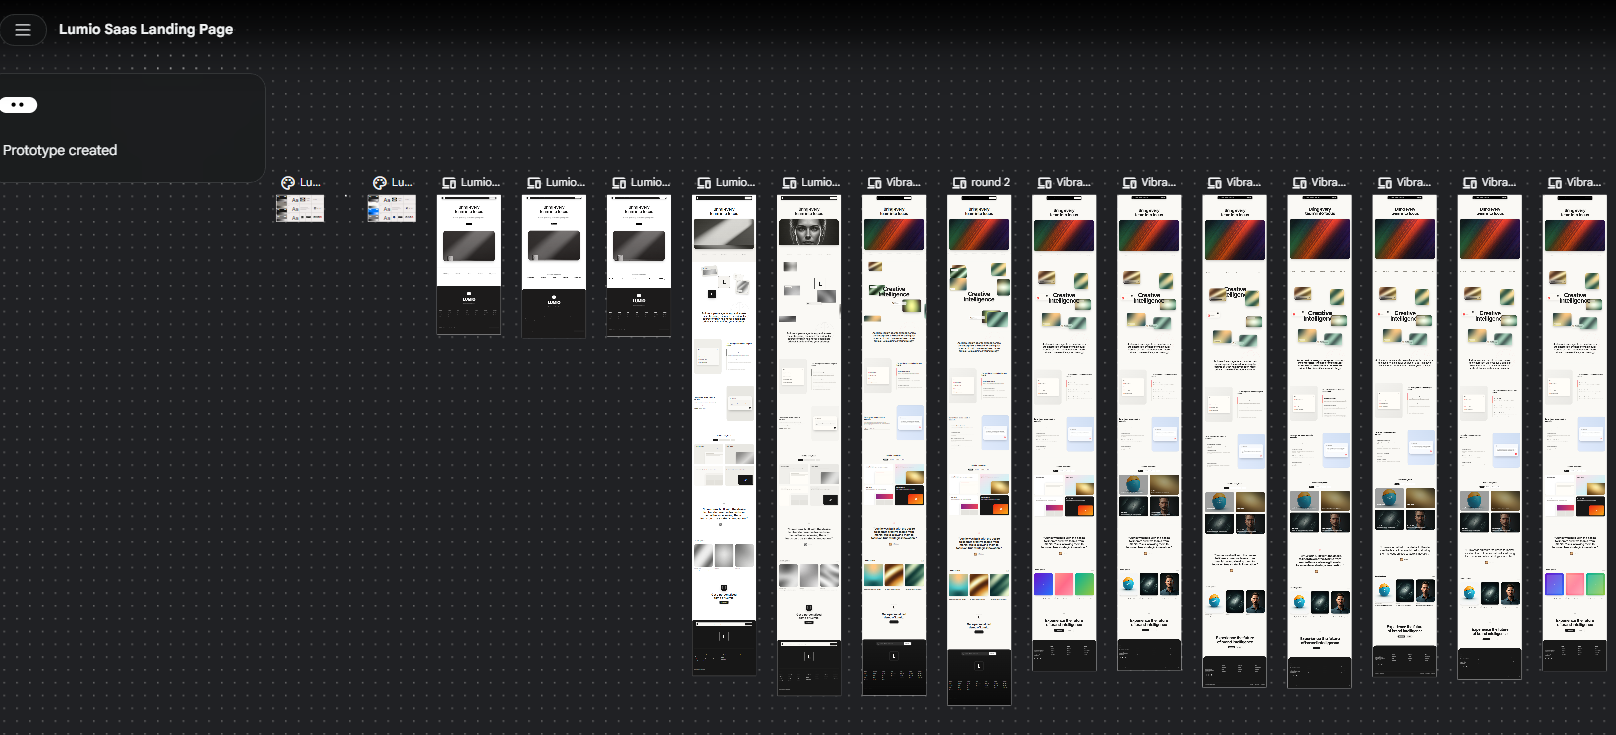Select the long Lumio frame with face hero image
This screenshot has width=1616, height=735.
point(809,444)
